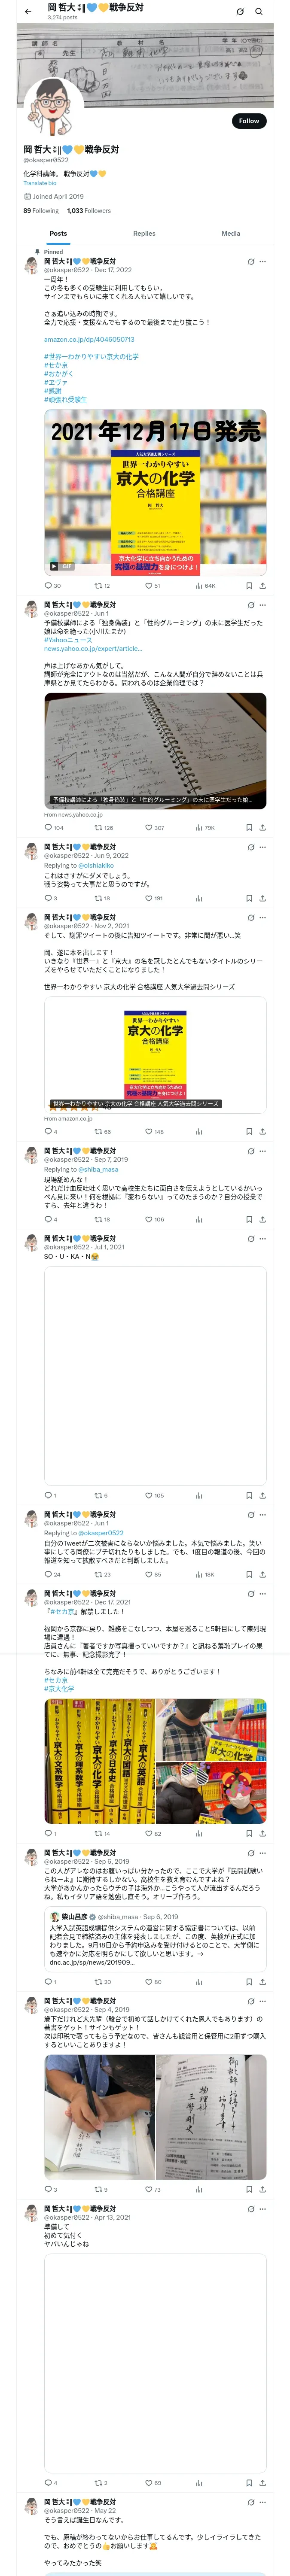Play the GIF in the pinned post

pos(54,566)
